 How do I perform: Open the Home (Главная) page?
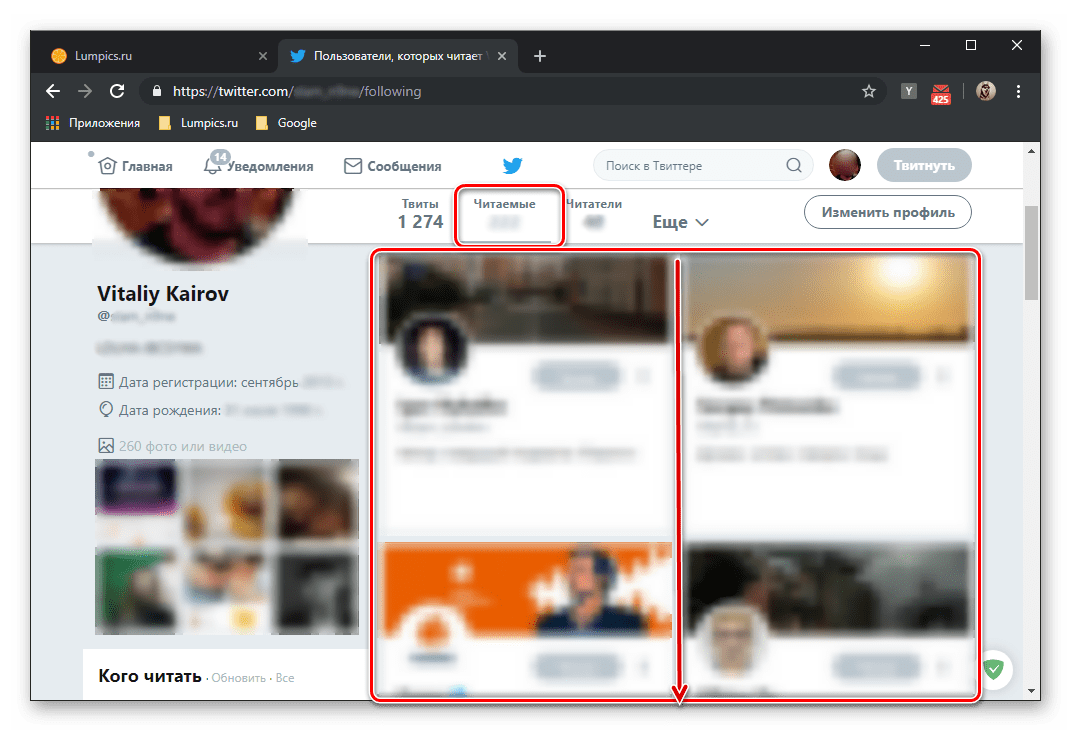[136, 166]
